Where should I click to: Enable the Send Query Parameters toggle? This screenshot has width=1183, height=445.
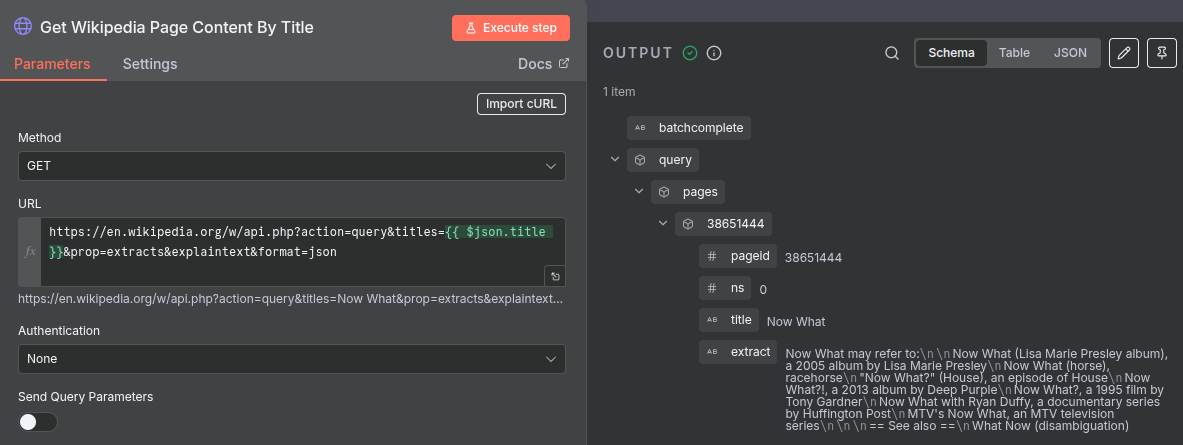click(x=38, y=422)
